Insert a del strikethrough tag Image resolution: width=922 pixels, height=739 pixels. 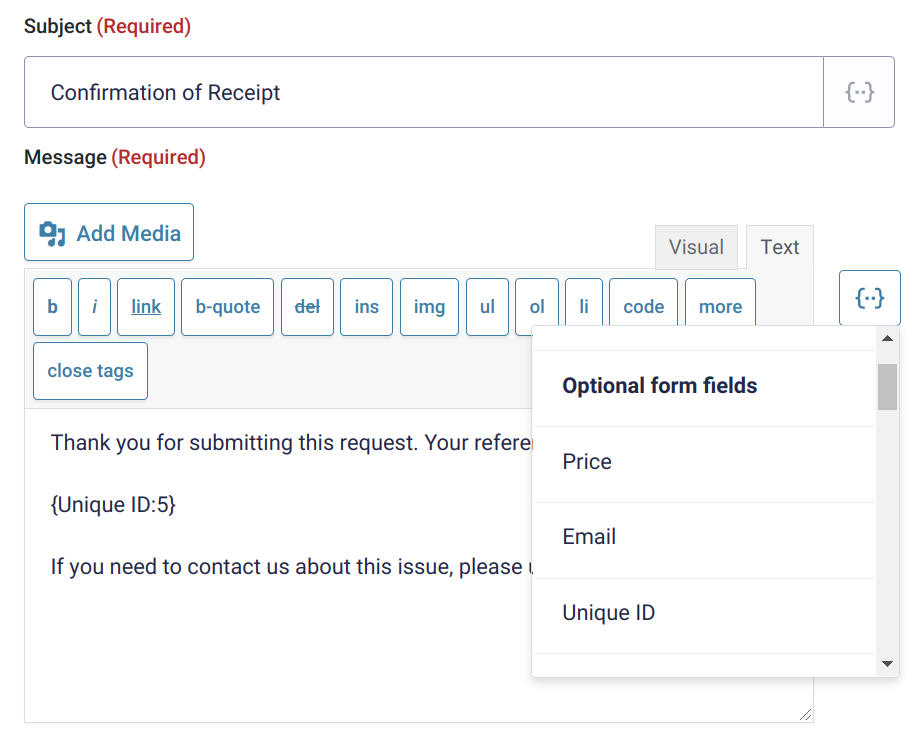pyautogui.click(x=307, y=307)
